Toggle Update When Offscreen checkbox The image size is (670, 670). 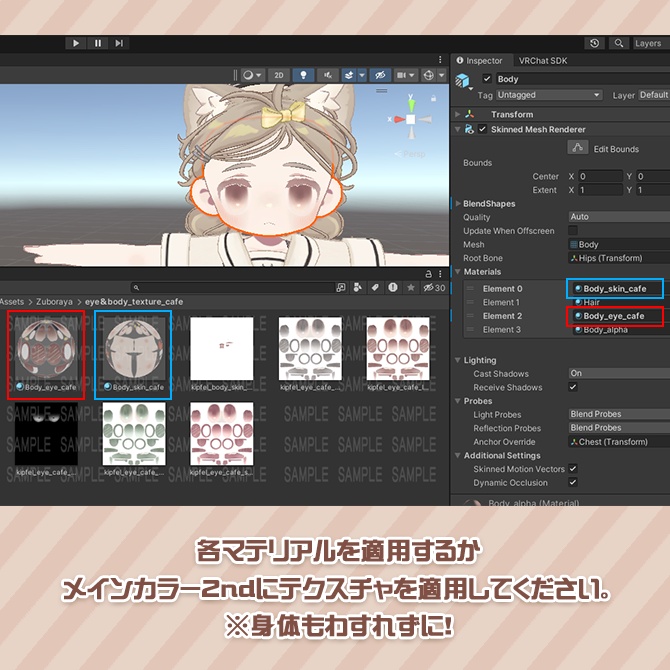[x=573, y=231]
